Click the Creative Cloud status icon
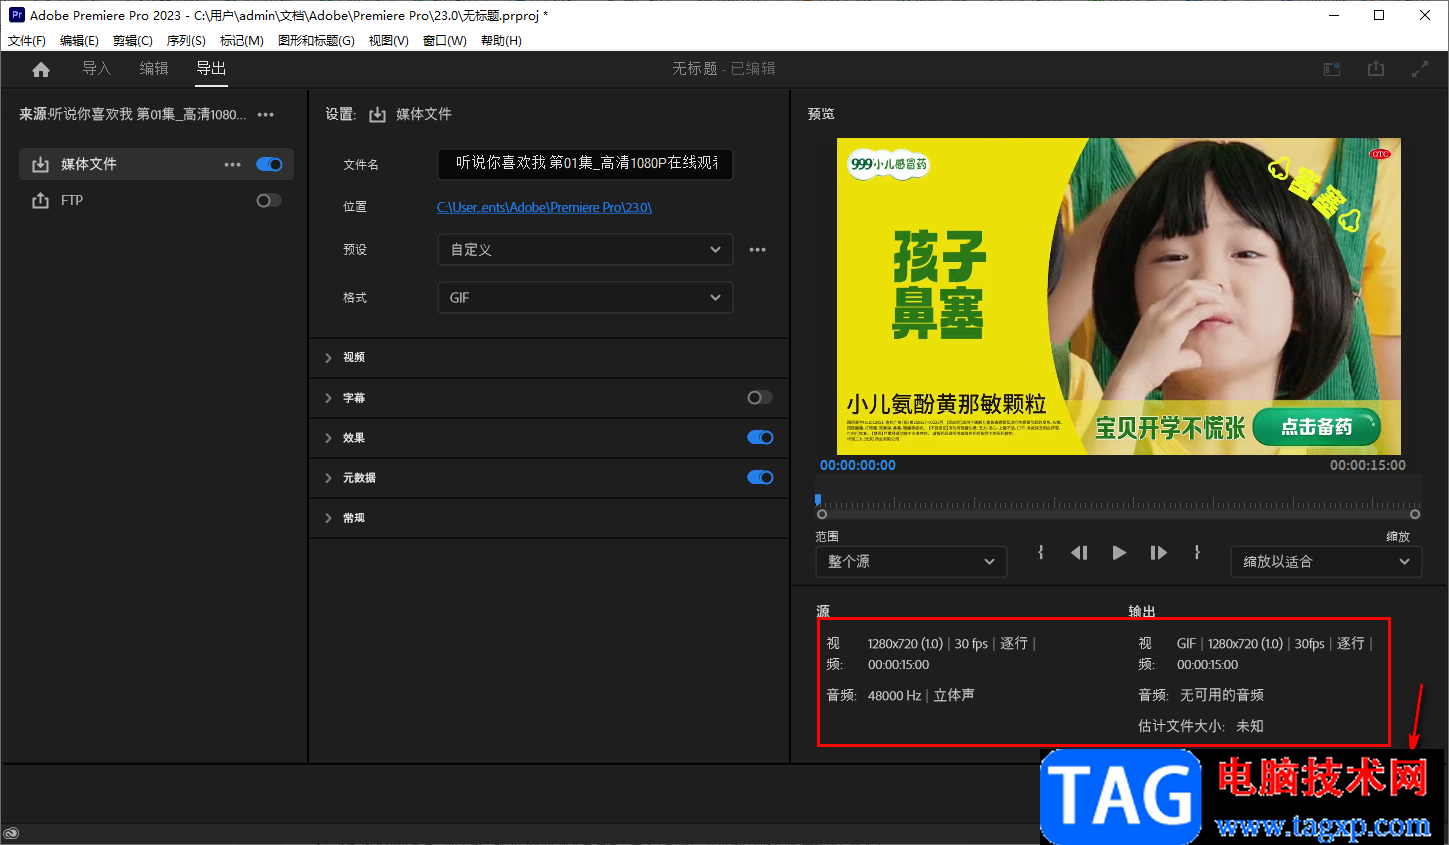Screen dimensions: 1449x845 [11, 834]
